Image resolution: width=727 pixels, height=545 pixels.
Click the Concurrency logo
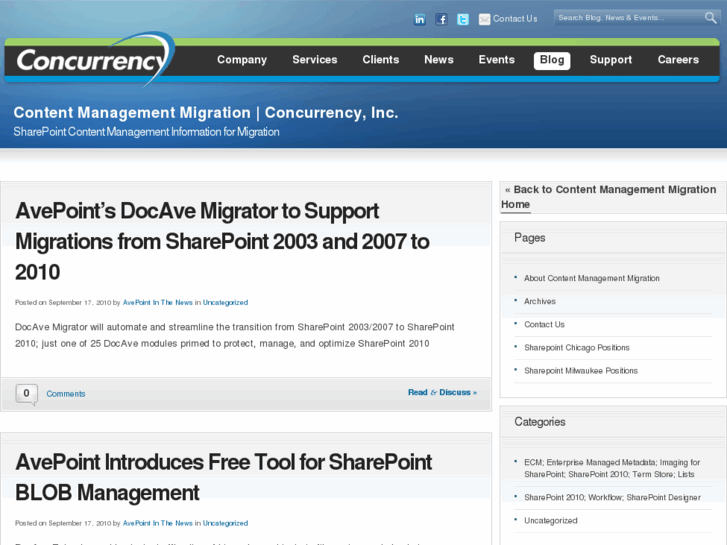click(x=95, y=59)
